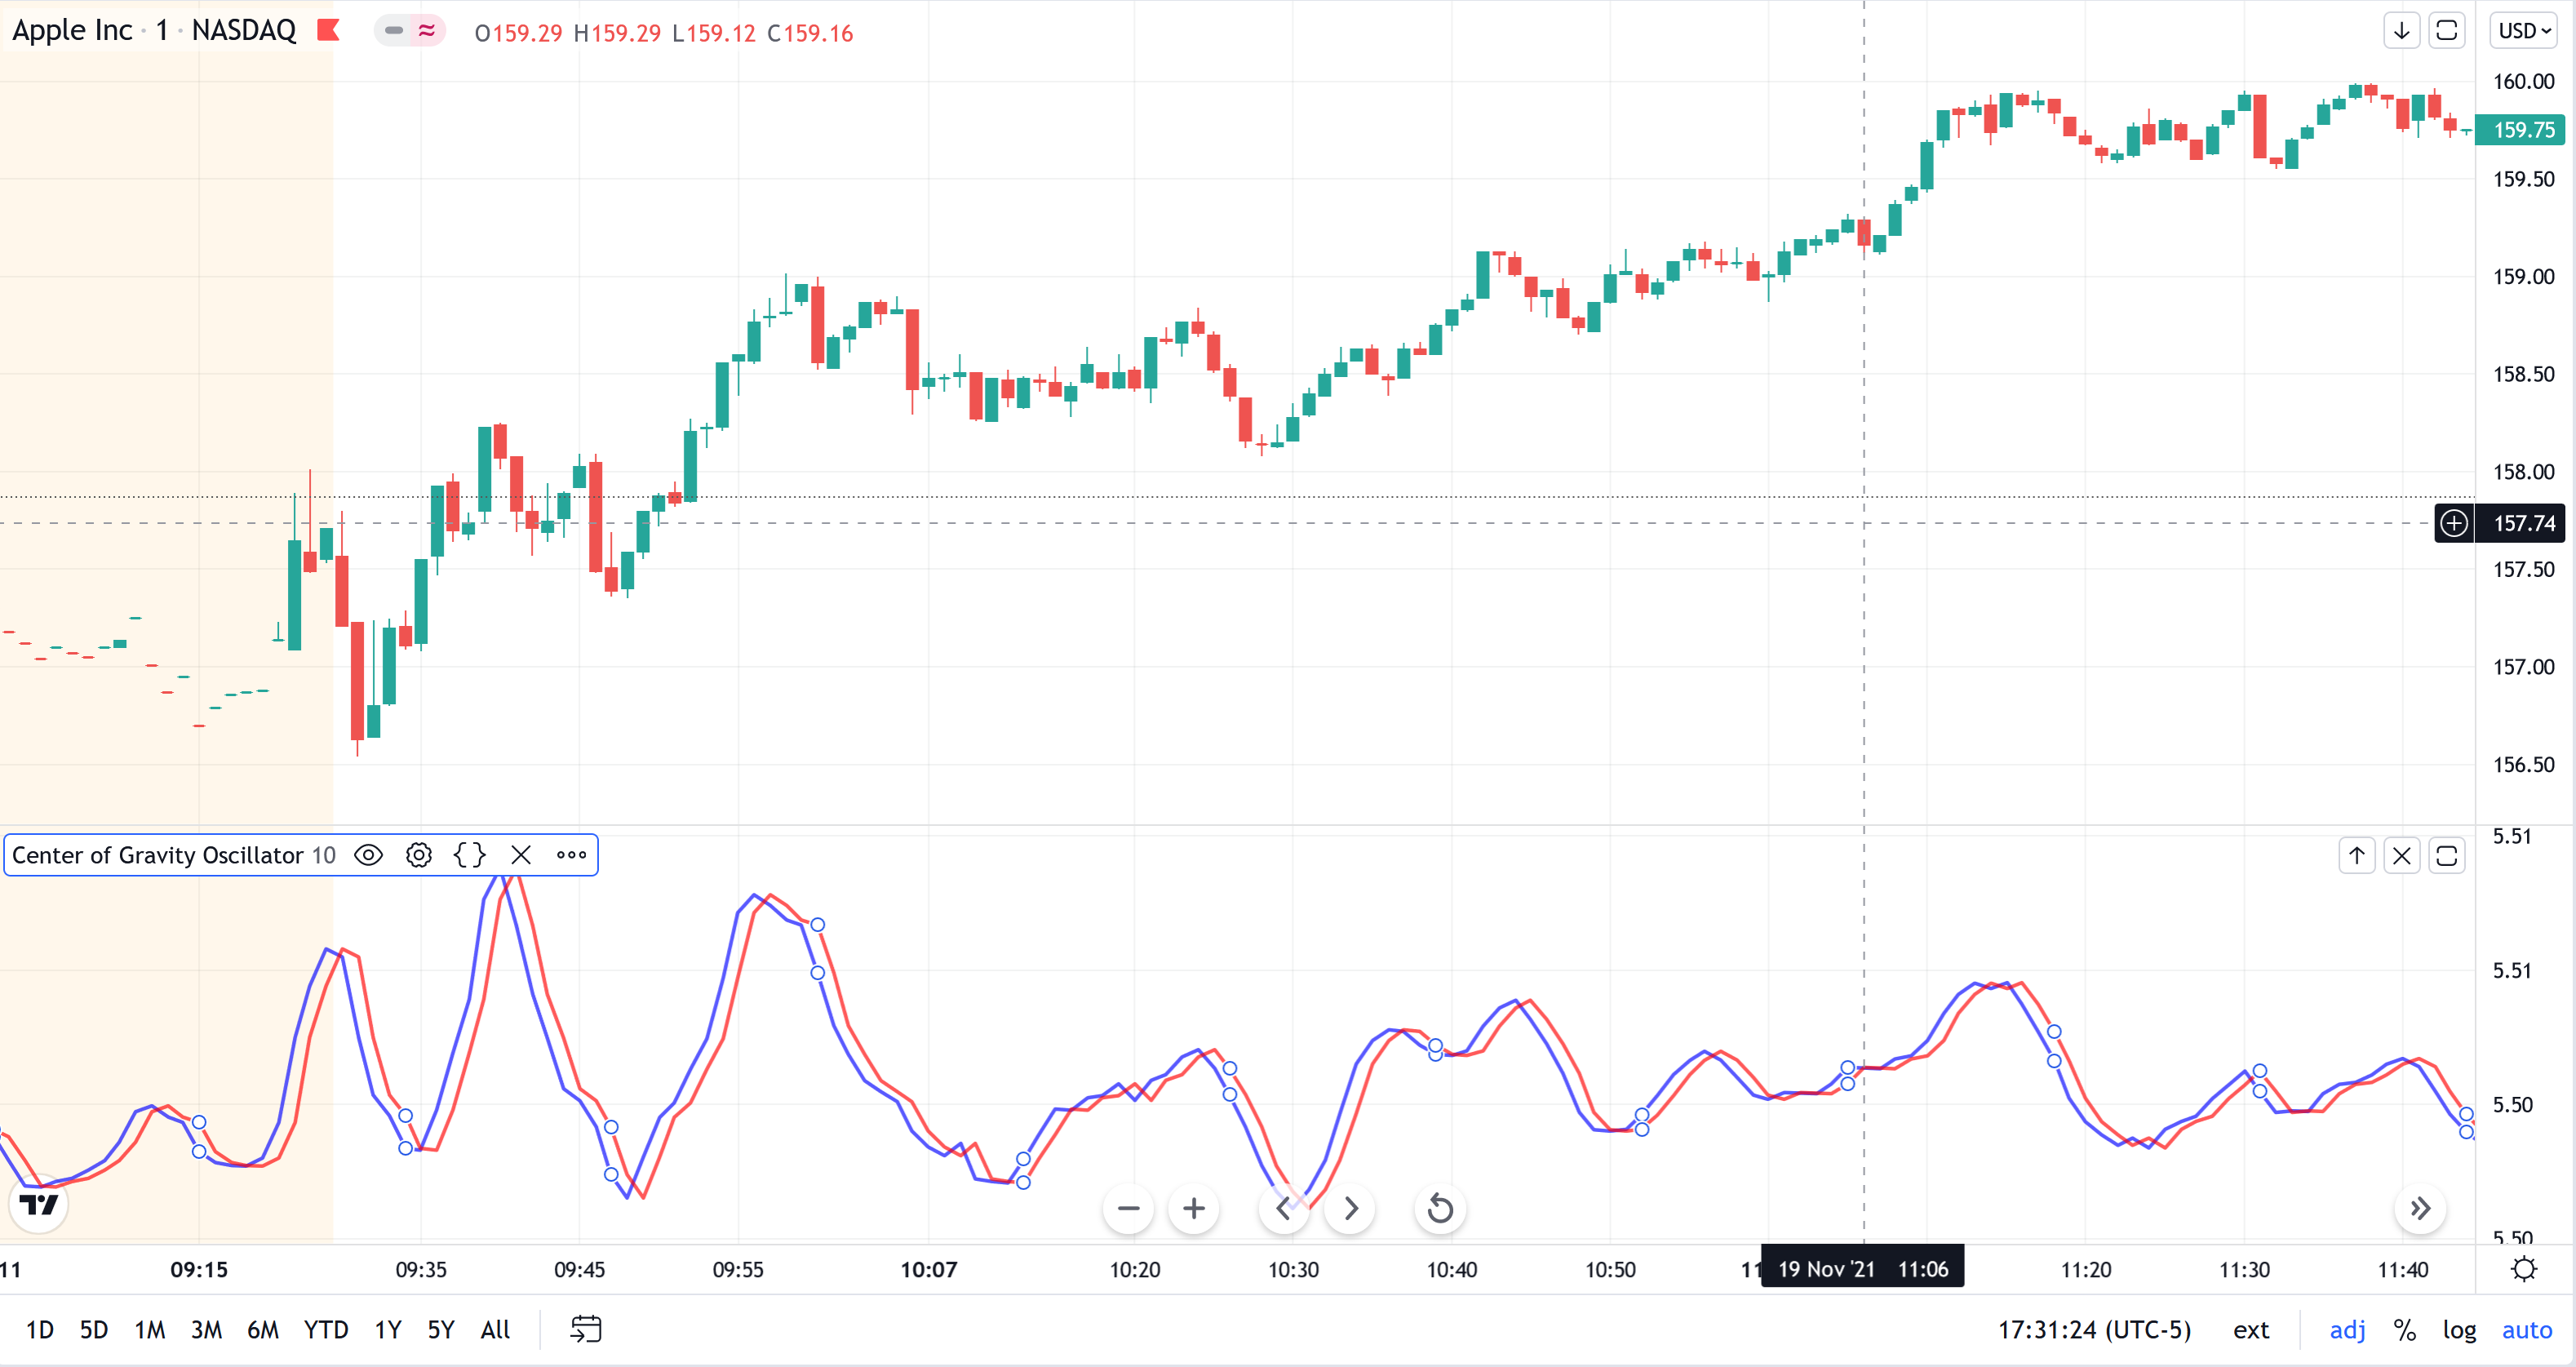
Task: Move oscillator pane up arrow
Action: 2357,856
